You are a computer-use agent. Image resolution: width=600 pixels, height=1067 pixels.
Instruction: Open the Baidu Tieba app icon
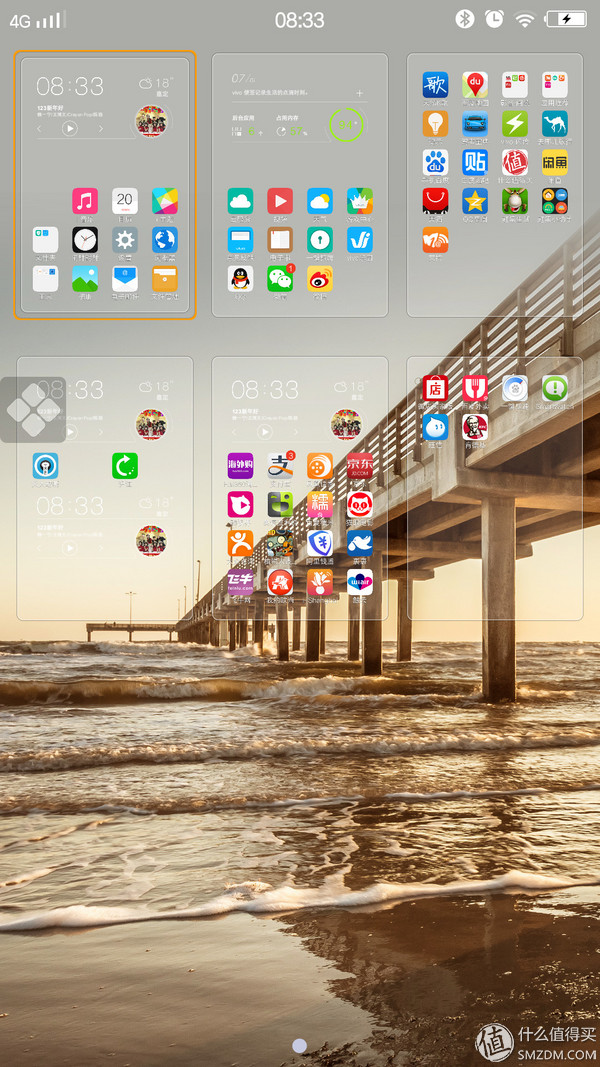coord(475,162)
